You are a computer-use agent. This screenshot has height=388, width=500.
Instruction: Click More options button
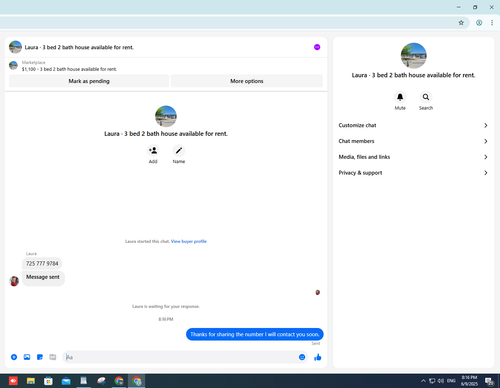tap(247, 81)
